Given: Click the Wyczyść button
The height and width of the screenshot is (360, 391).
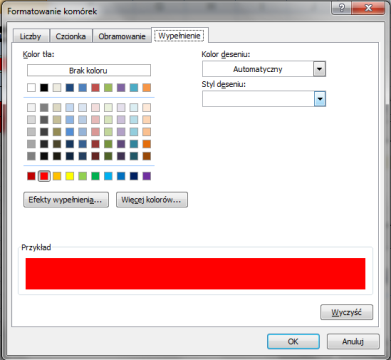Looking at the screenshot, I should (346, 313).
